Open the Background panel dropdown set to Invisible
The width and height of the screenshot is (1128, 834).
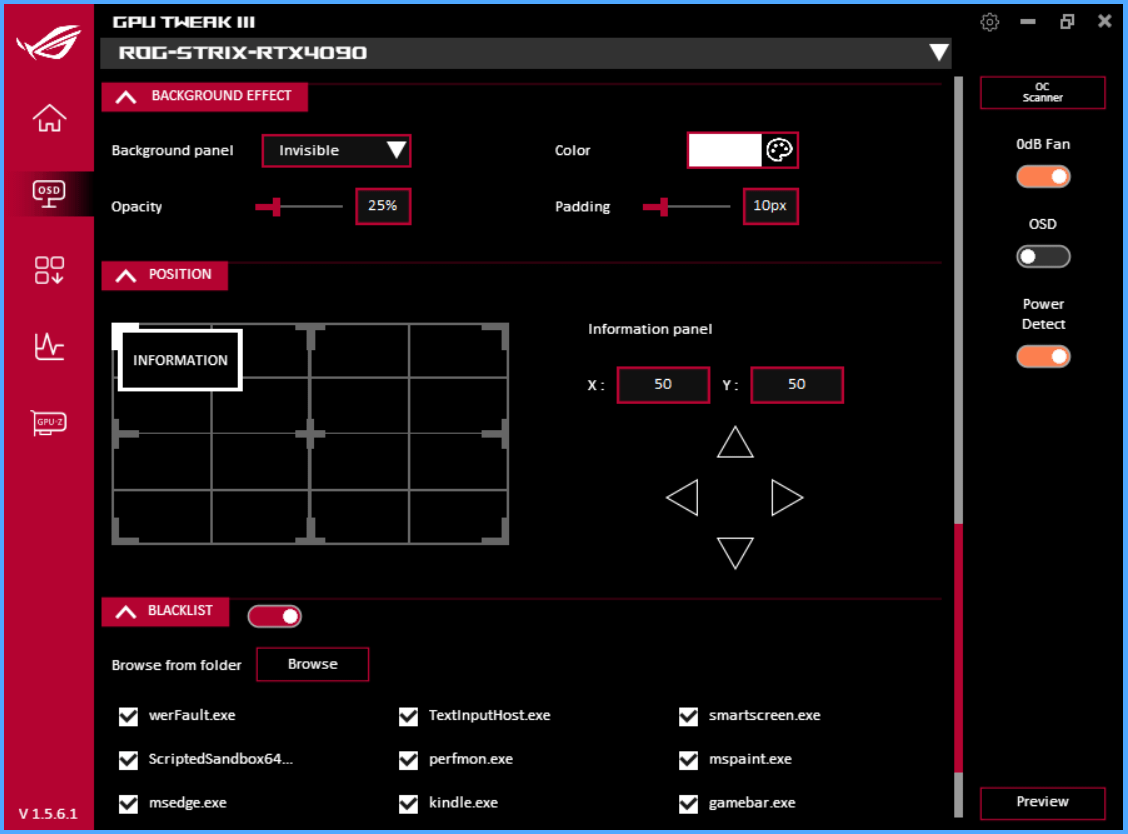point(337,150)
